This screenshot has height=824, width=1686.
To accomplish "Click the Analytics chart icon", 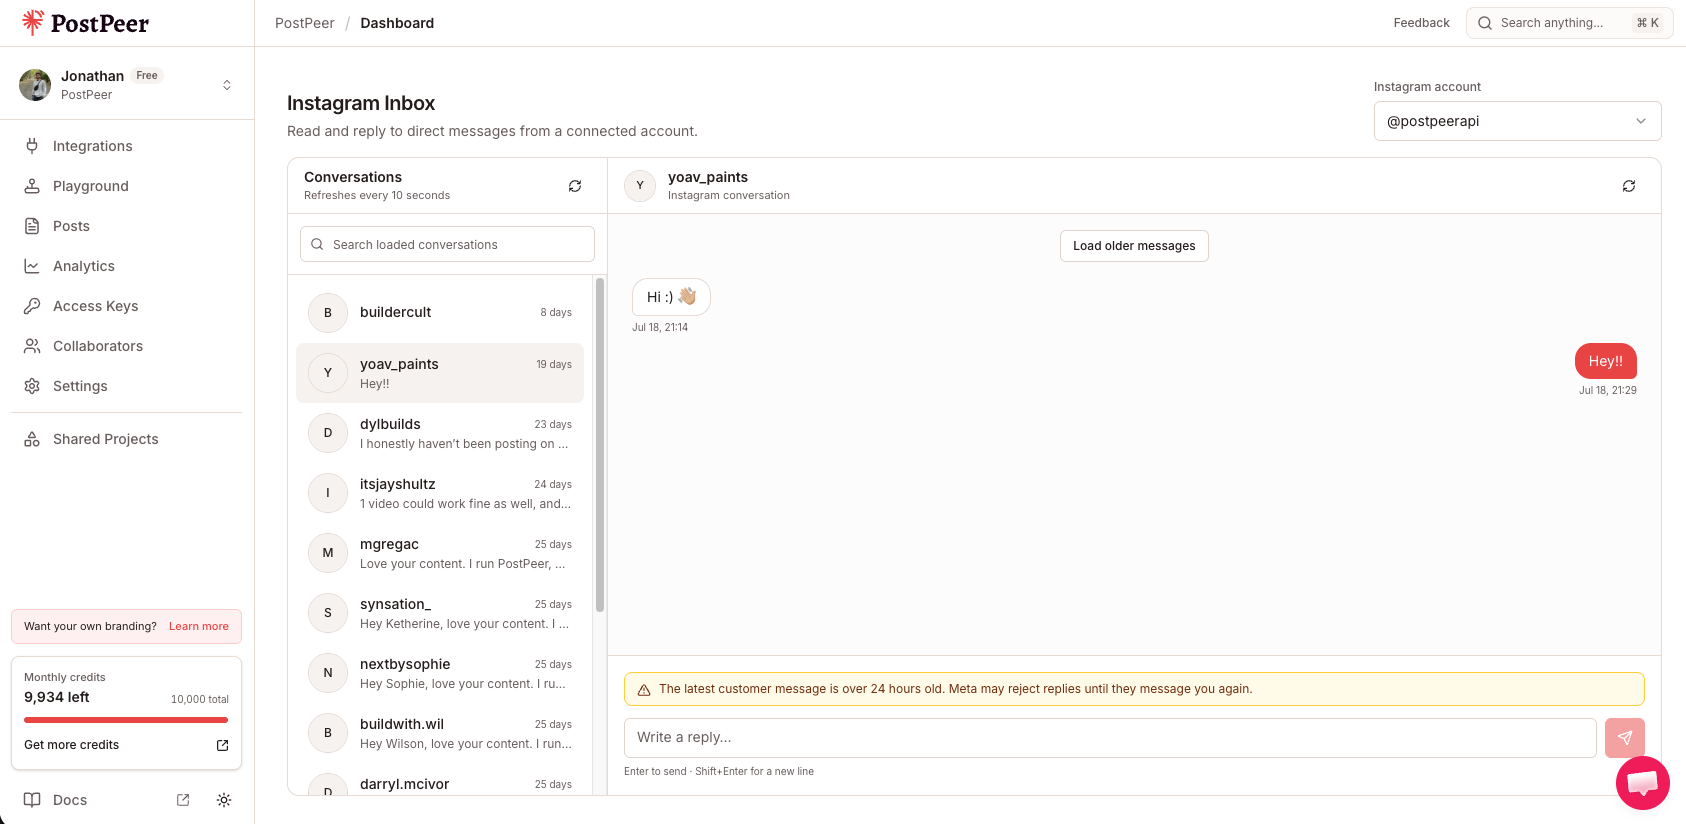I will [x=32, y=266].
